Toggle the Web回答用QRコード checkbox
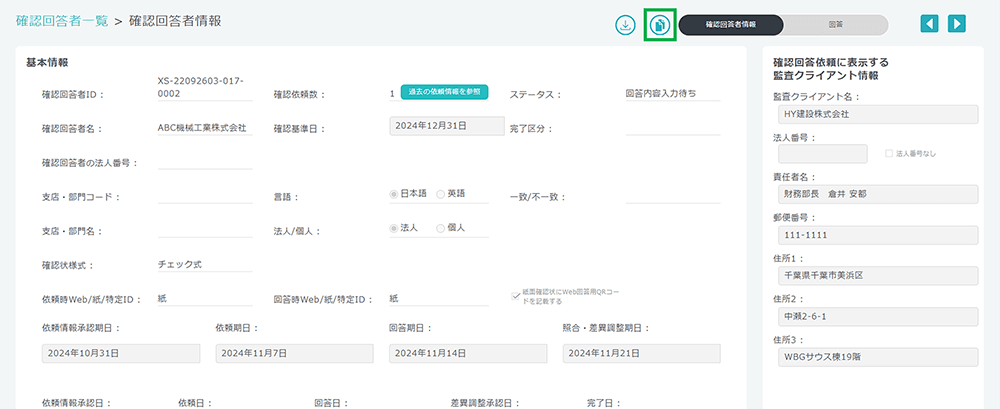The image size is (1000, 409). (515, 296)
